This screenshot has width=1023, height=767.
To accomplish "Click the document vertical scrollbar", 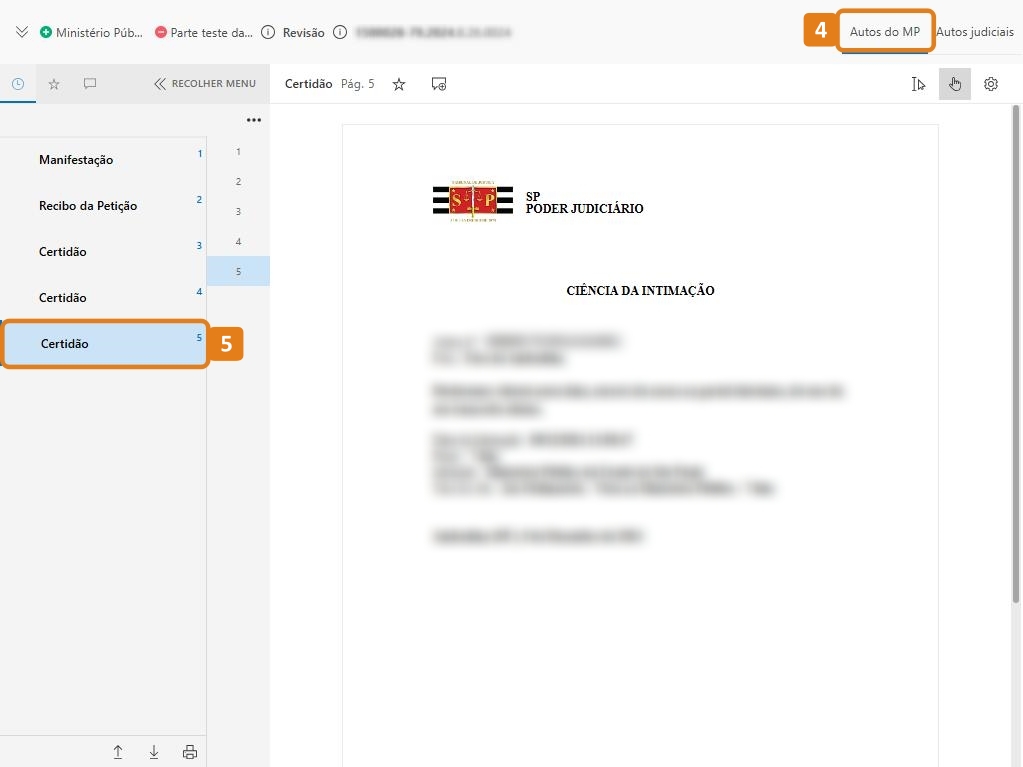I will point(1016,350).
